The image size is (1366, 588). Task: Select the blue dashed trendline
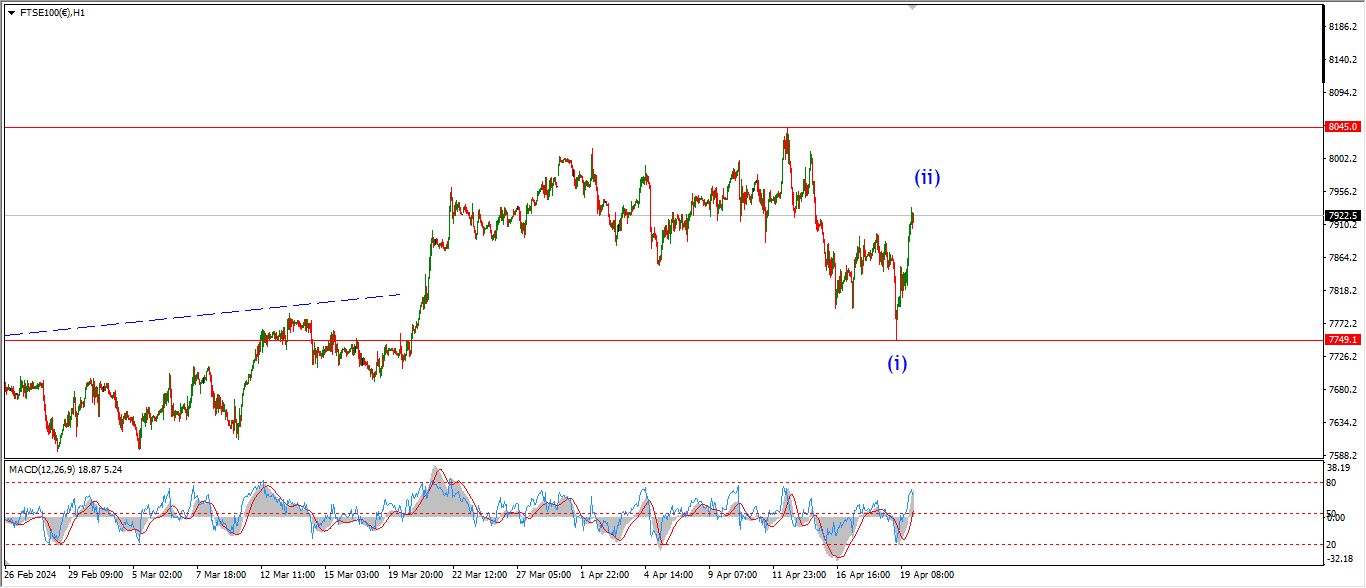200,315
